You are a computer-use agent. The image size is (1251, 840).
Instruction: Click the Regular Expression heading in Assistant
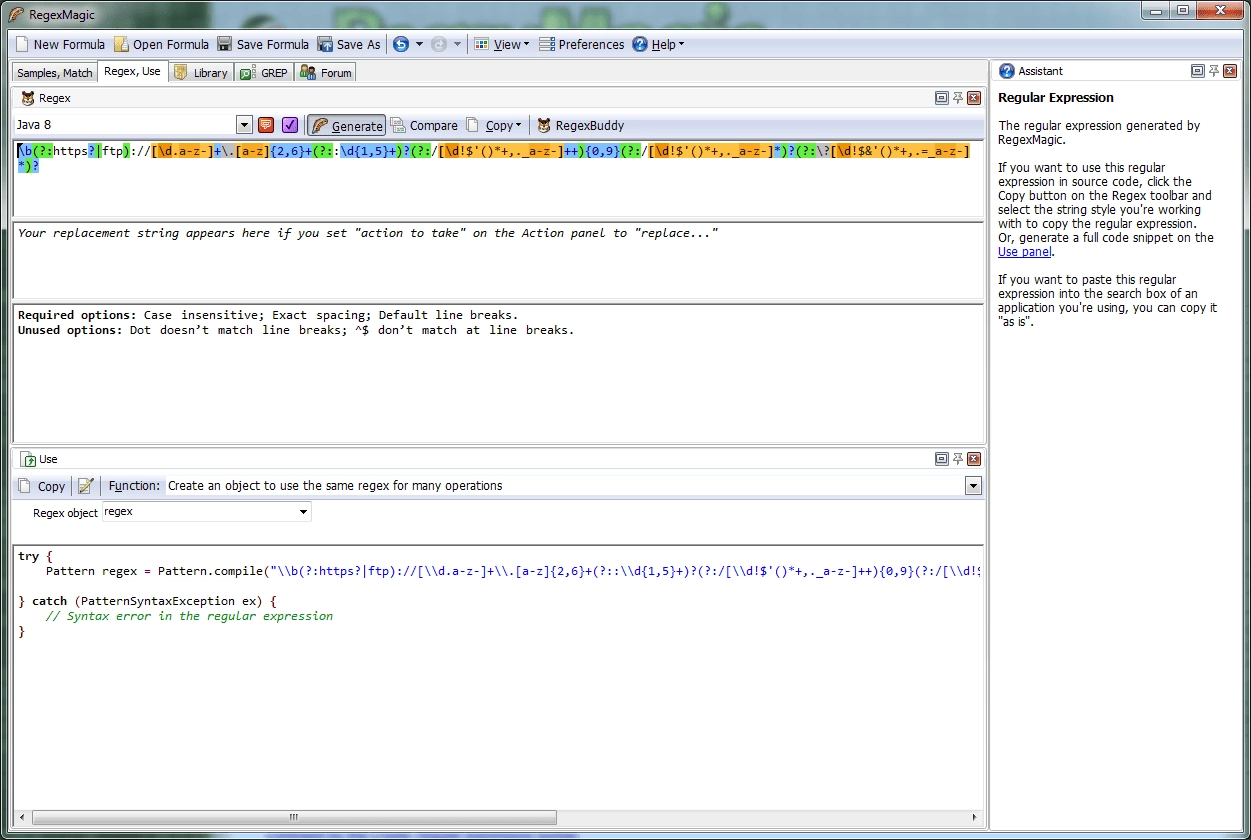point(1055,98)
